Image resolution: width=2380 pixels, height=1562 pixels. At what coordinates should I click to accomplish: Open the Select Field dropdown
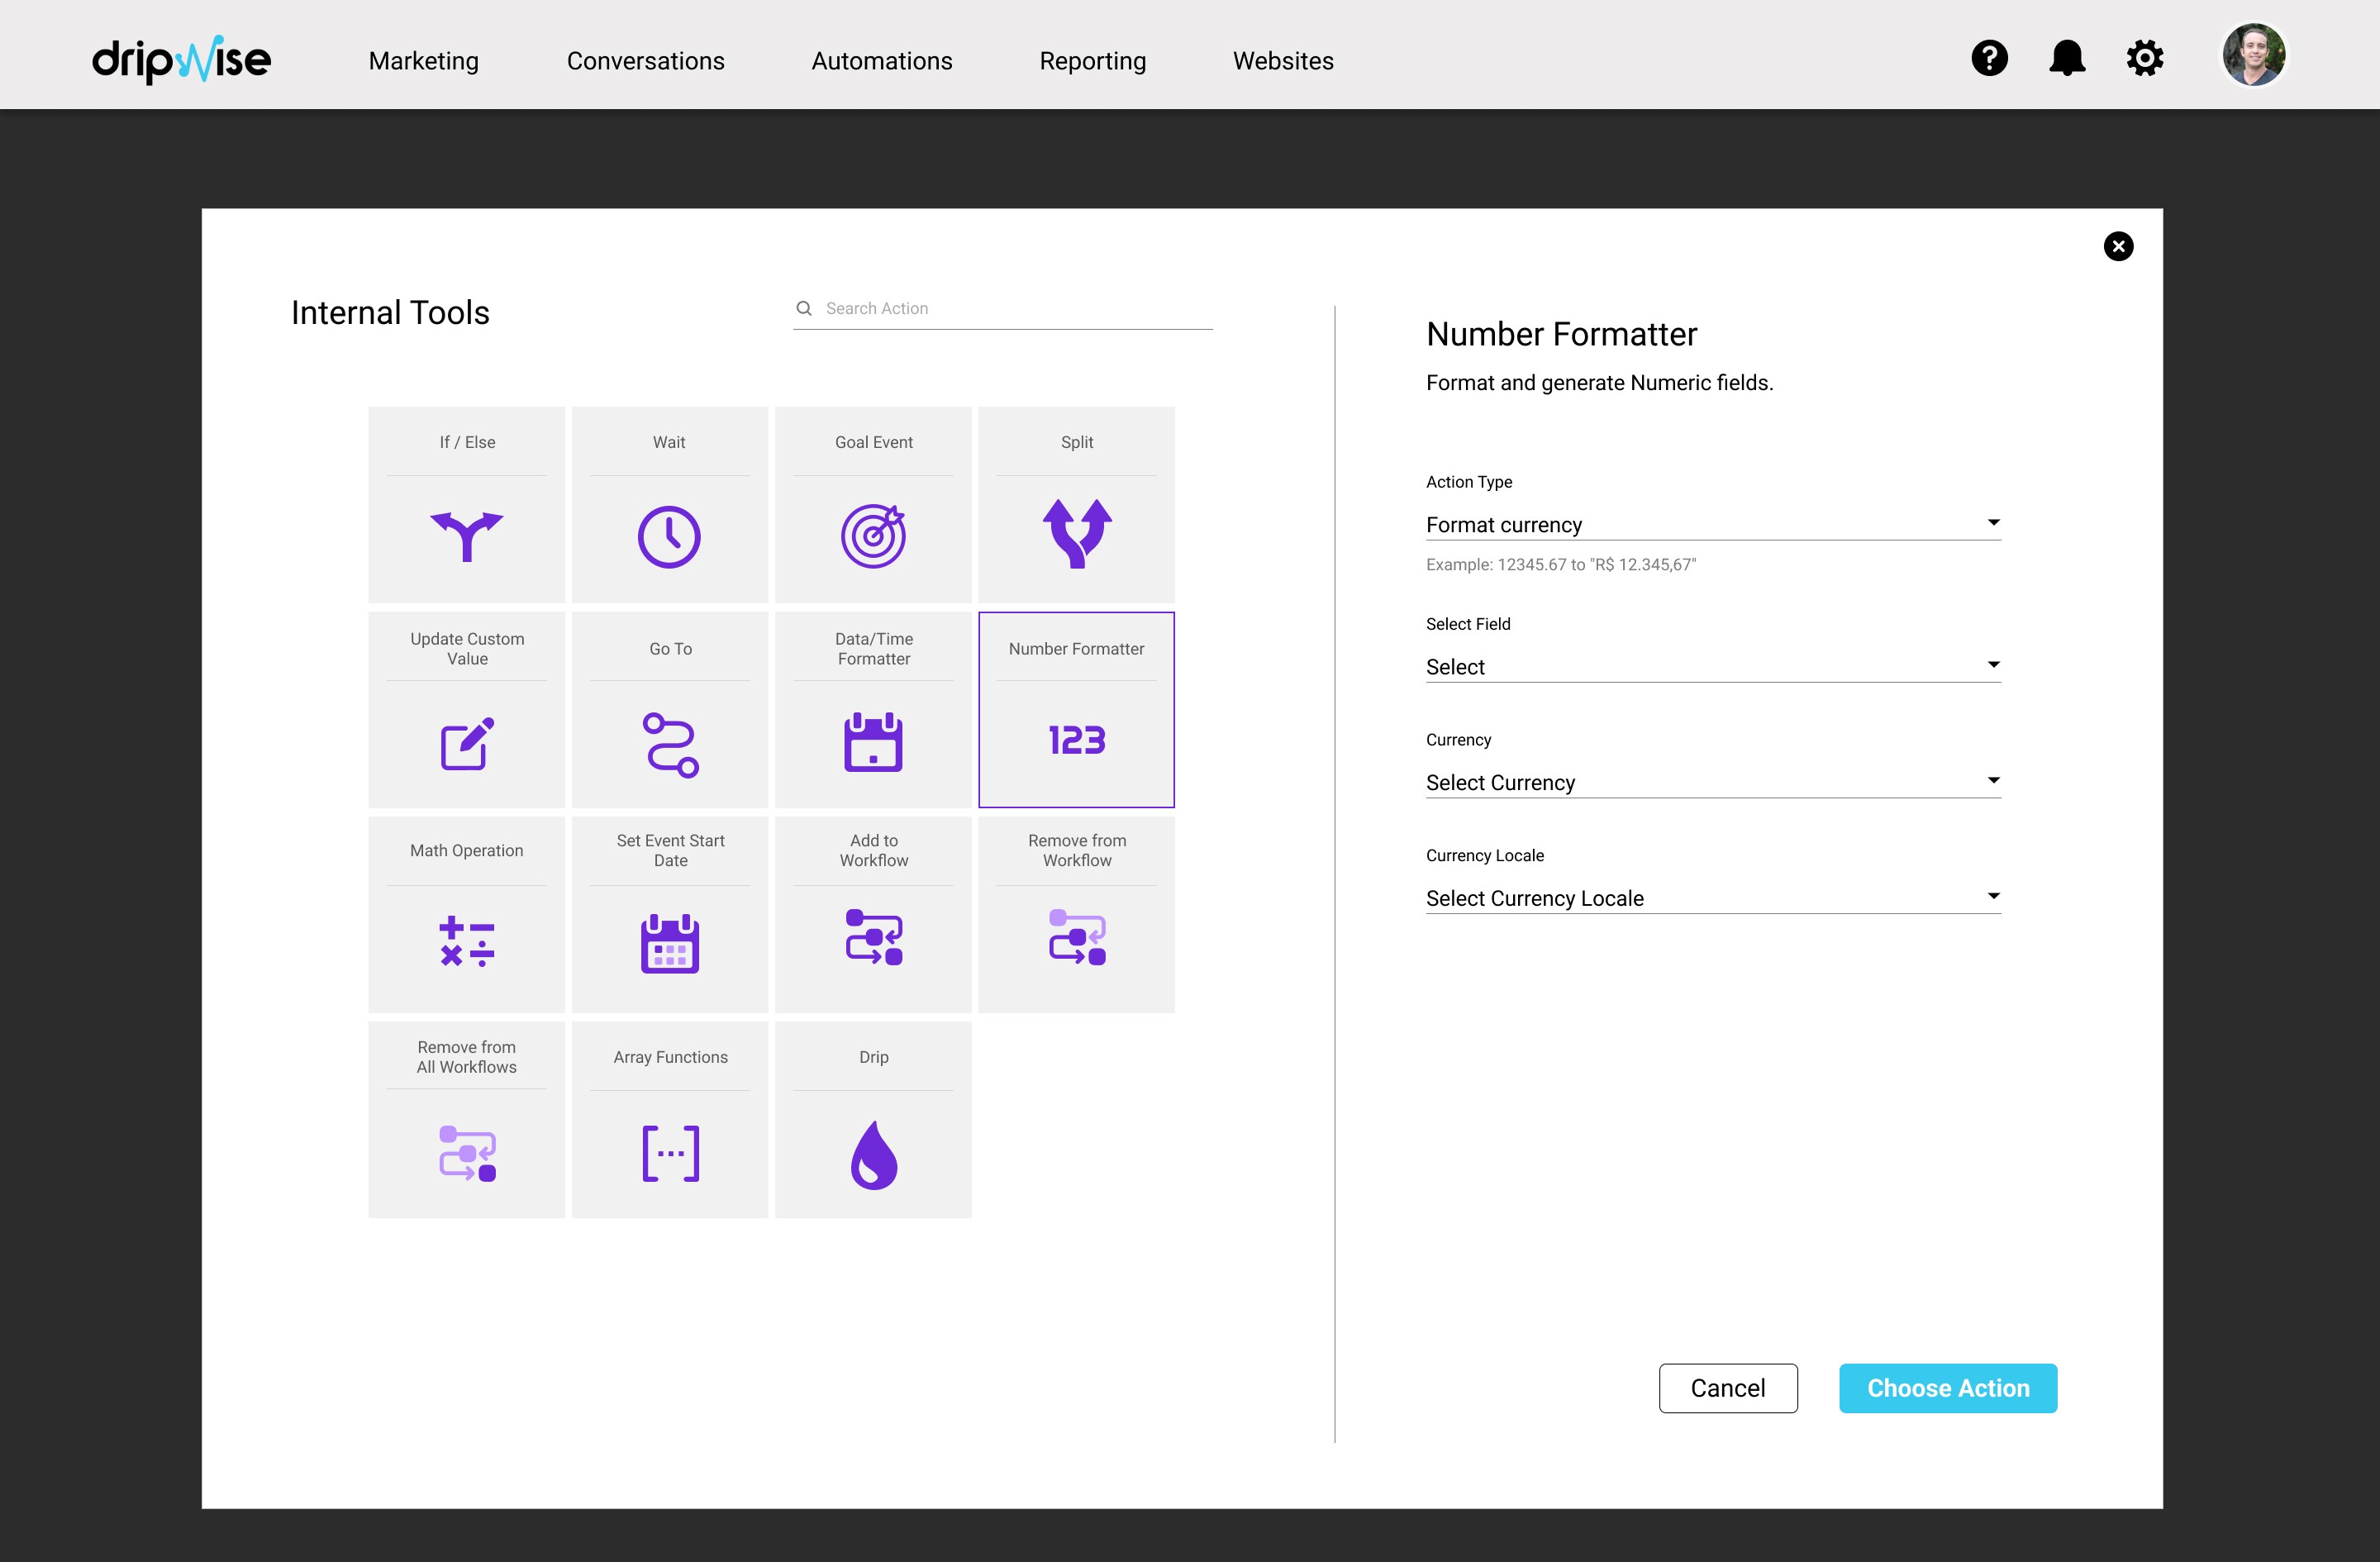coord(1712,666)
